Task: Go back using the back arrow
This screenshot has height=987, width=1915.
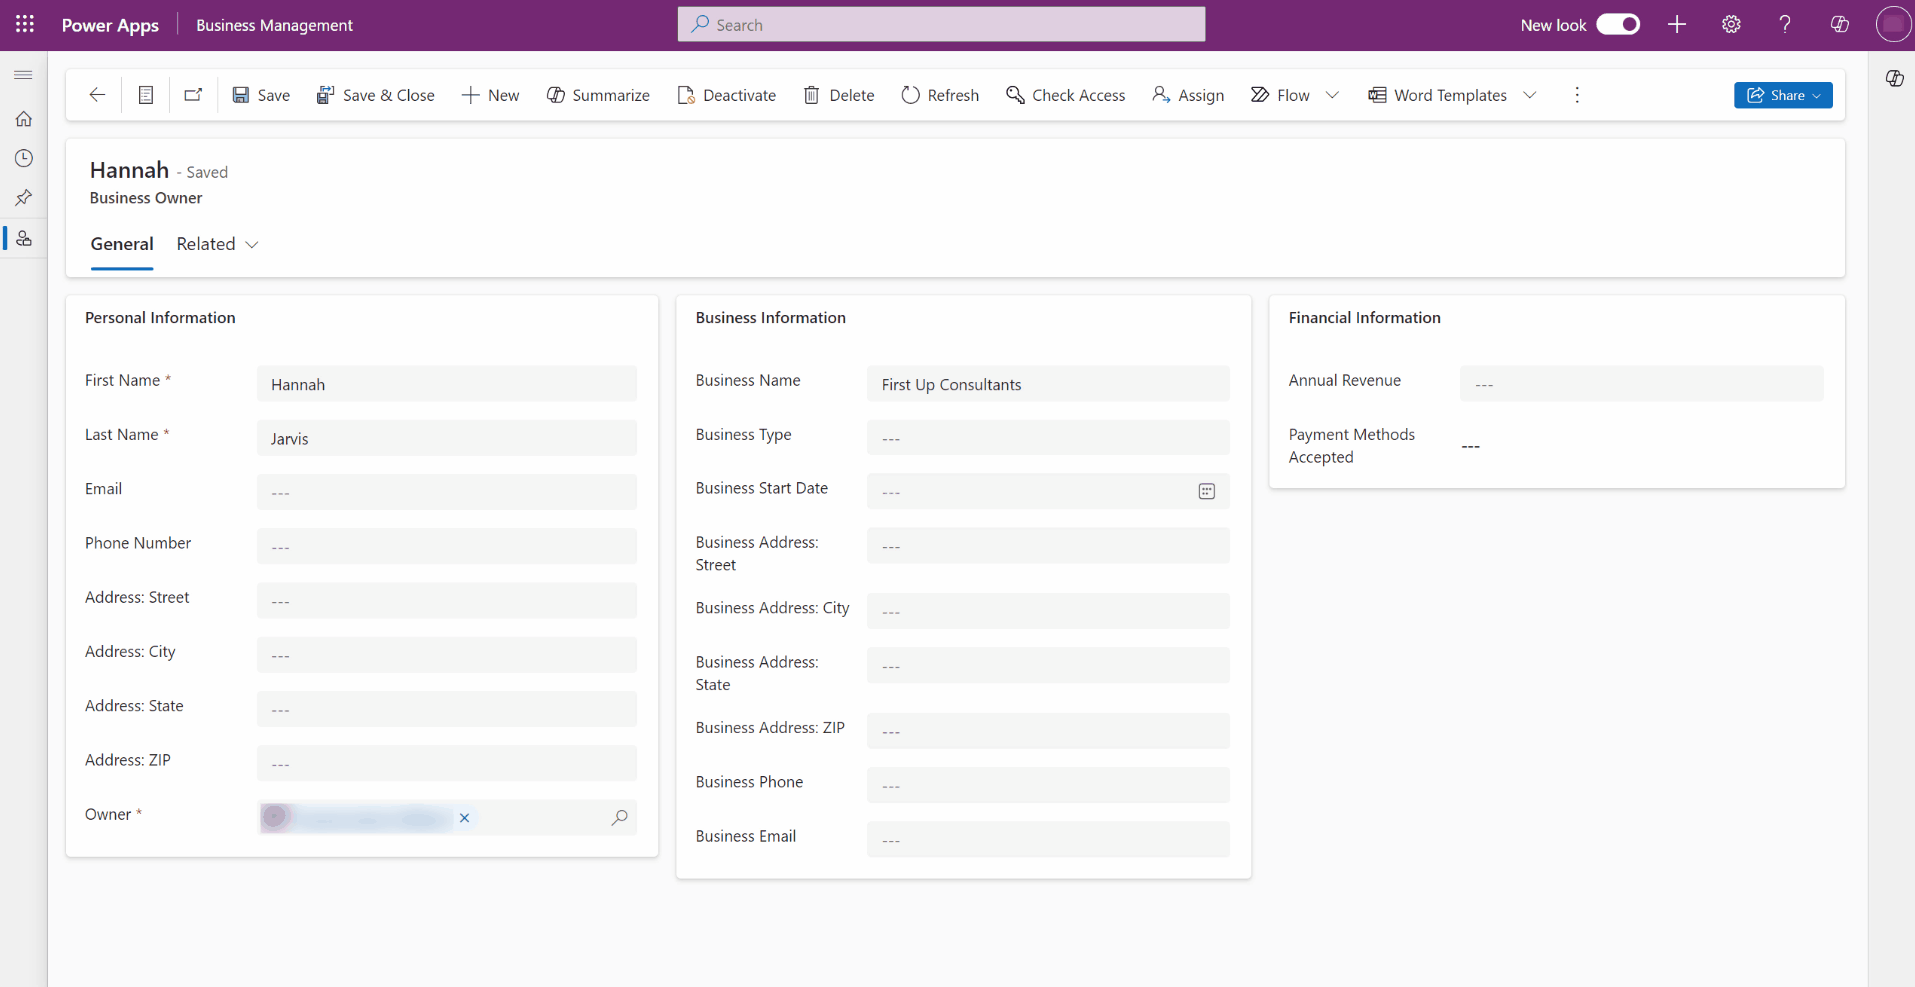Action: (x=96, y=94)
